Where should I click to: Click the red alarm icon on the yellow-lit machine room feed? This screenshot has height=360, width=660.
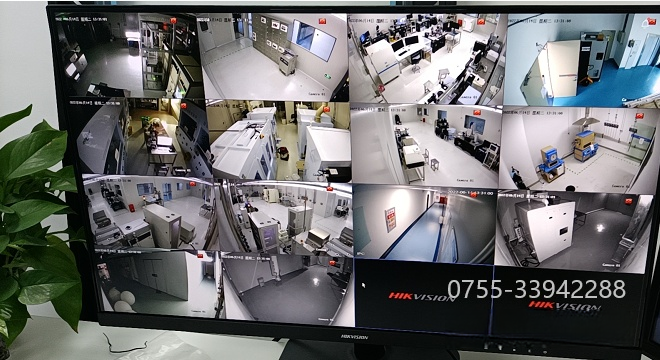(x=327, y=109)
